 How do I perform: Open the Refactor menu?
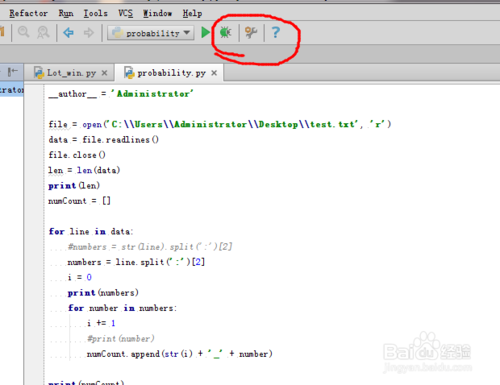(28, 13)
